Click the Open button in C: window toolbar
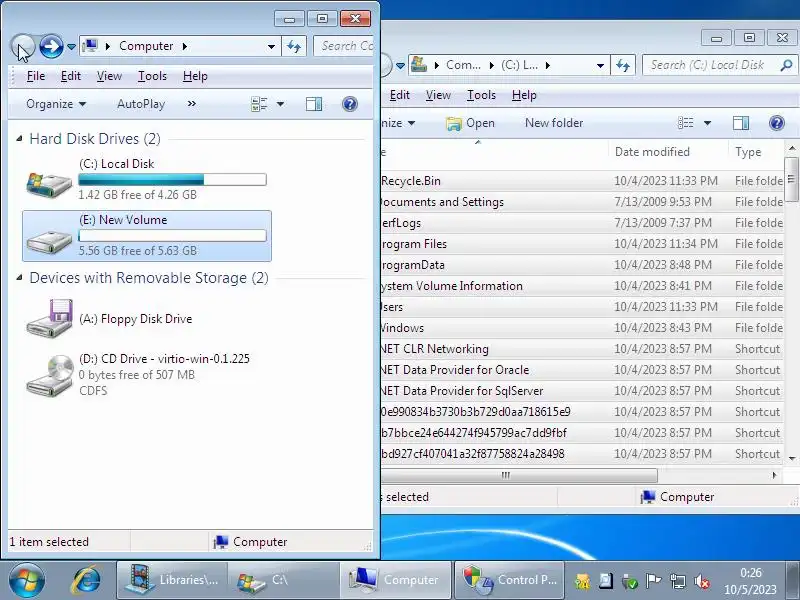 470,123
